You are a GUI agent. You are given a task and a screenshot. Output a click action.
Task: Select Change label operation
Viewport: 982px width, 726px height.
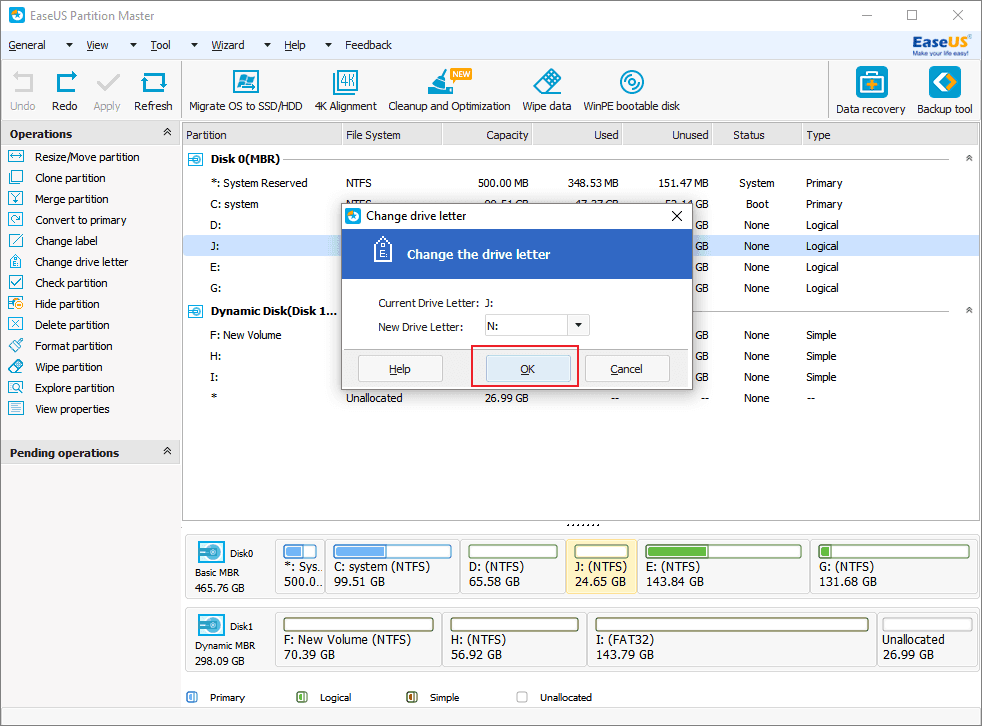[53, 241]
